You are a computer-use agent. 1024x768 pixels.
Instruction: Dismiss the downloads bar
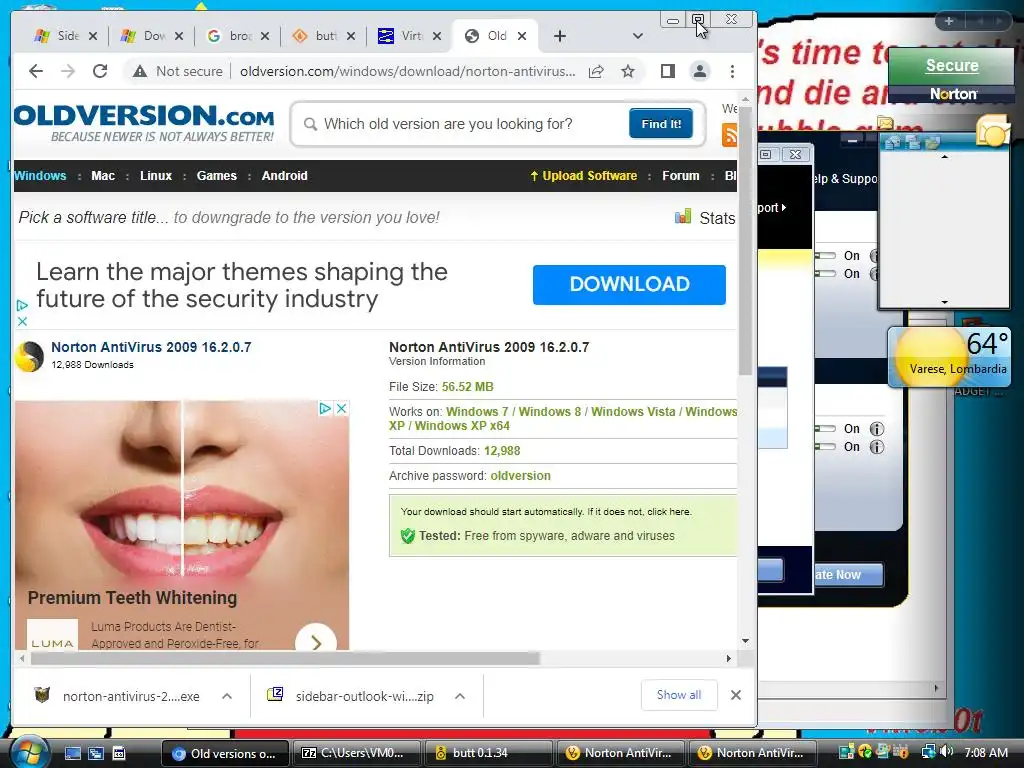point(736,695)
